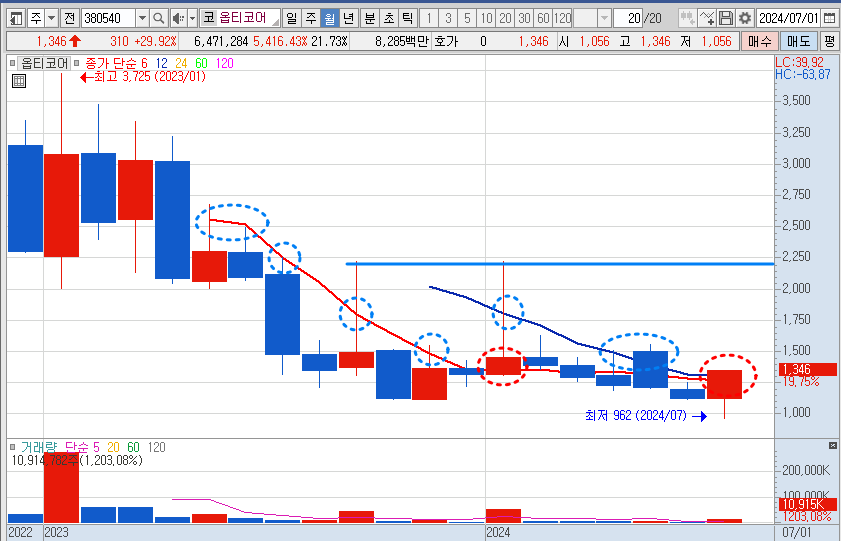Open stock code search magnifier

pos(158,18)
